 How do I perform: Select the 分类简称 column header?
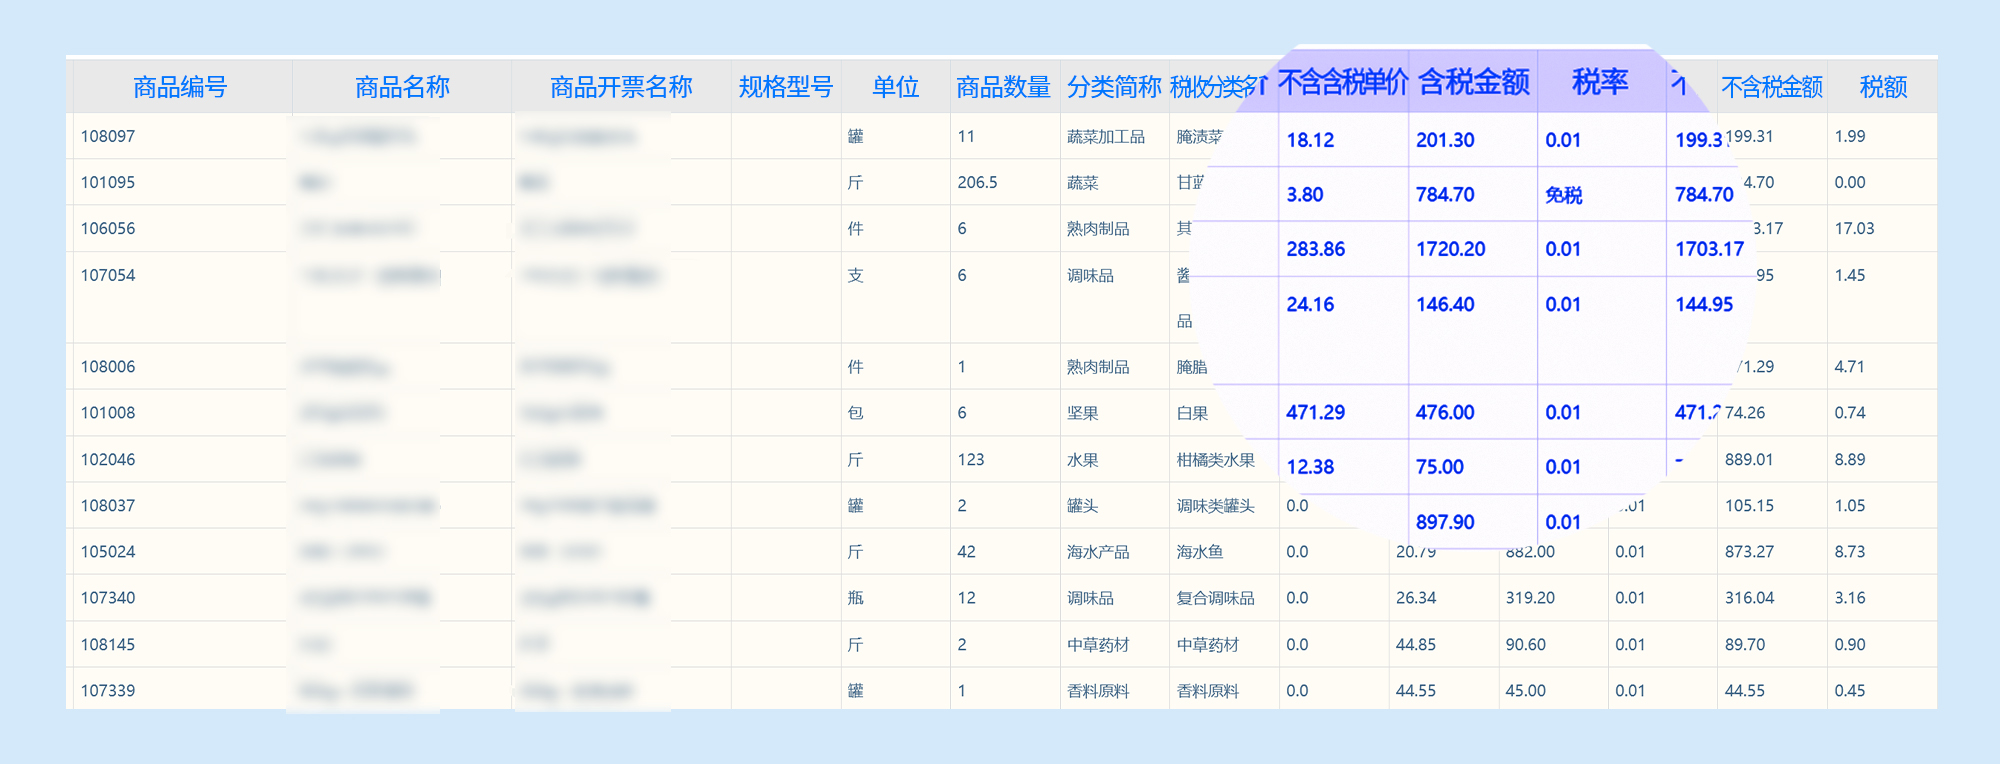(x=1113, y=87)
